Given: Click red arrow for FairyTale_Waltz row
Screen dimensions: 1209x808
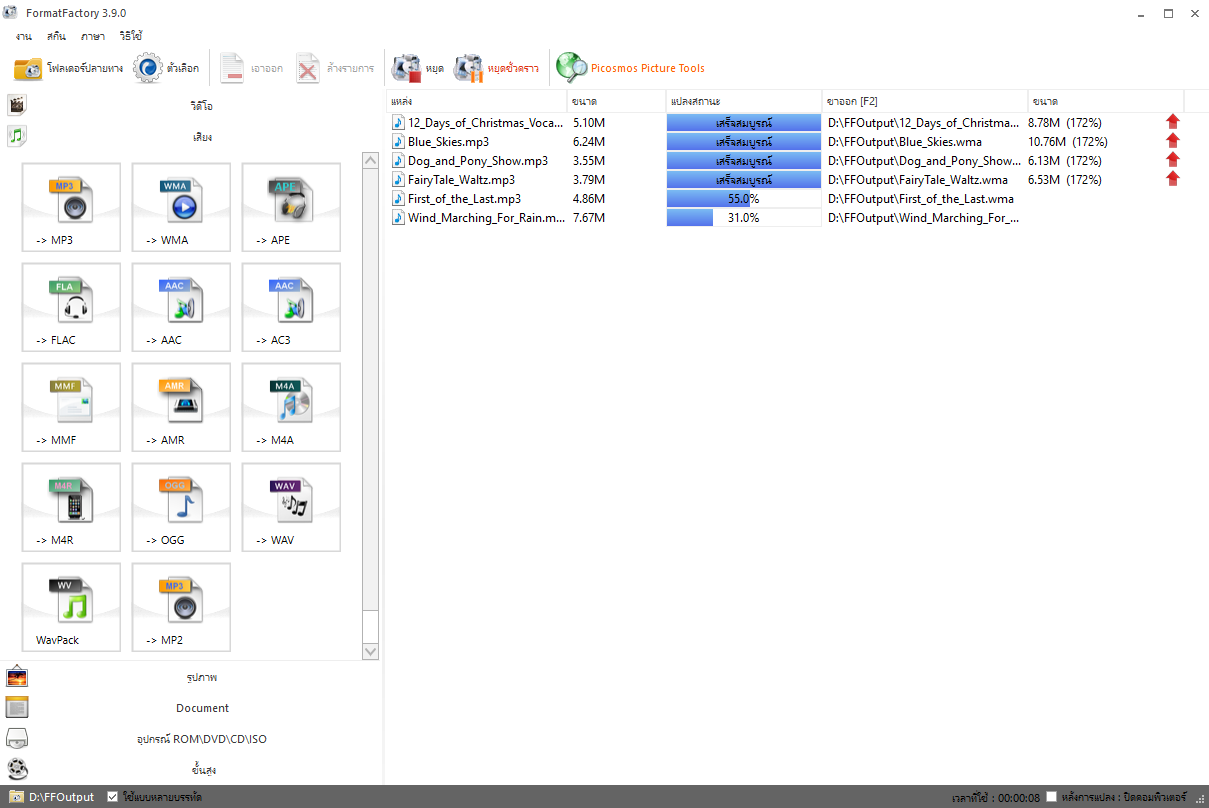Looking at the screenshot, I should (1173, 179).
